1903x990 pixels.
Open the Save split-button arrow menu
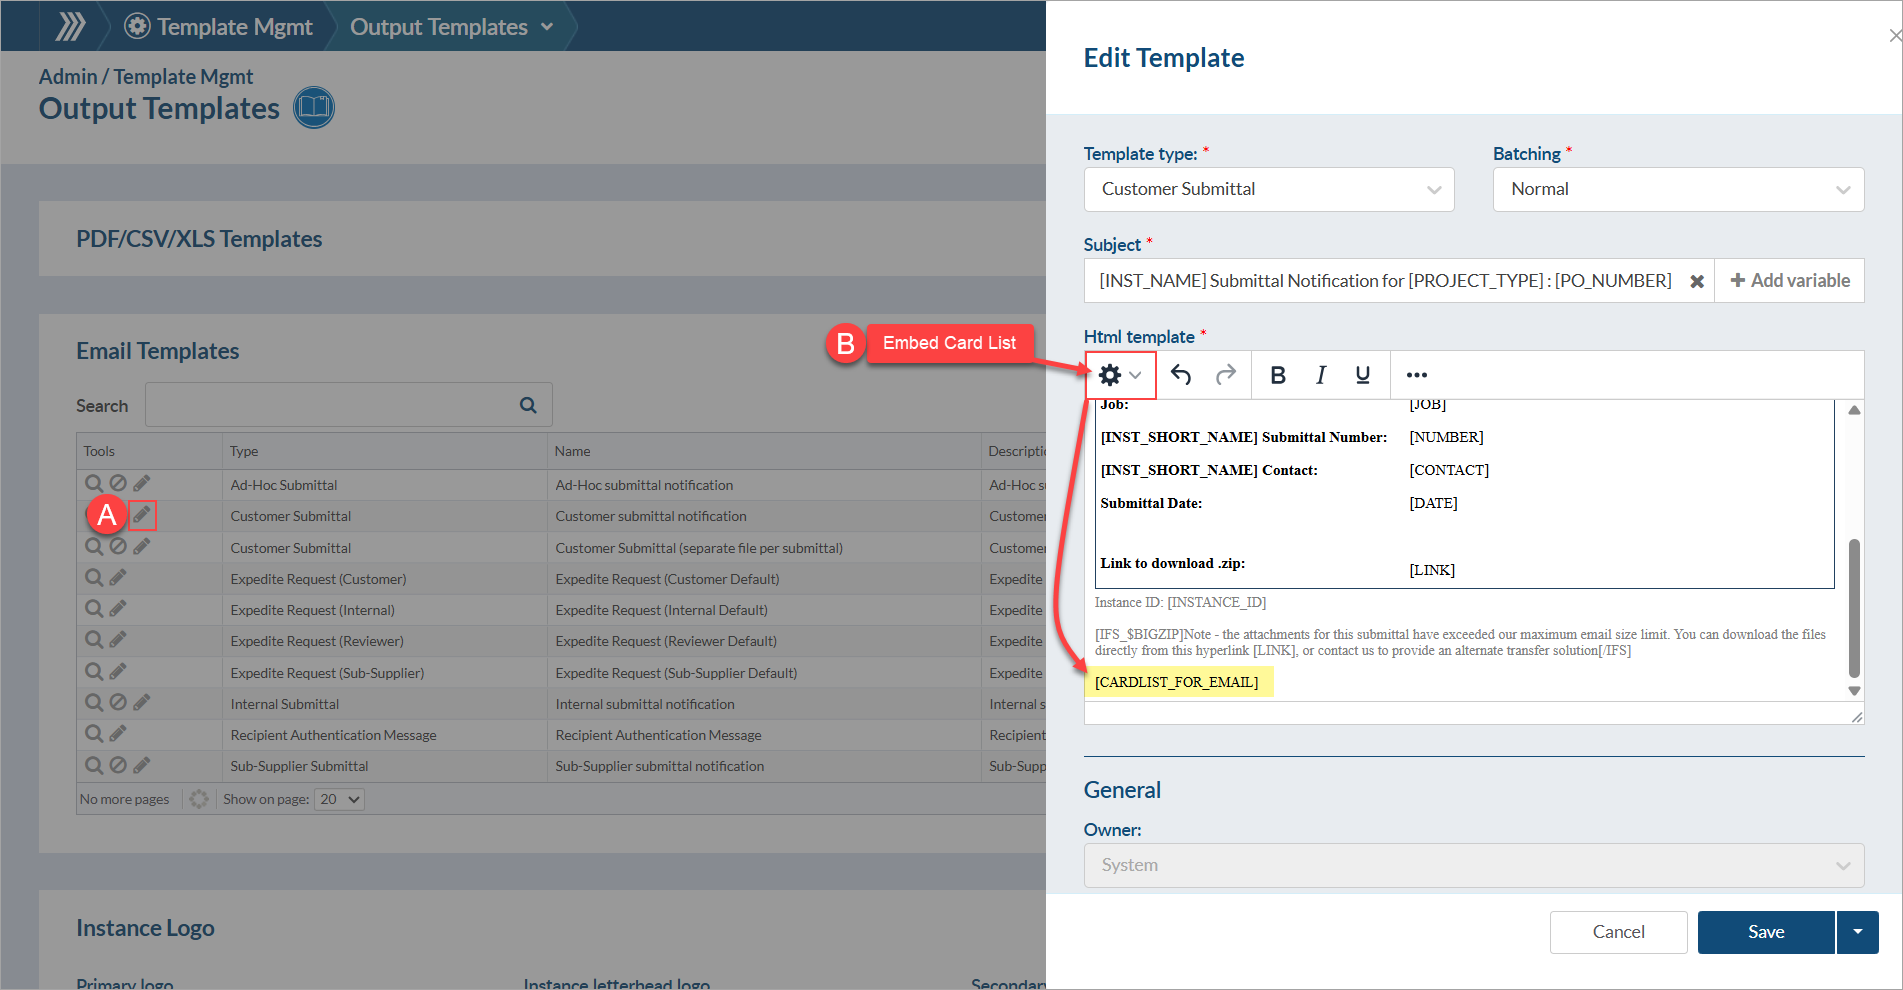(1858, 932)
